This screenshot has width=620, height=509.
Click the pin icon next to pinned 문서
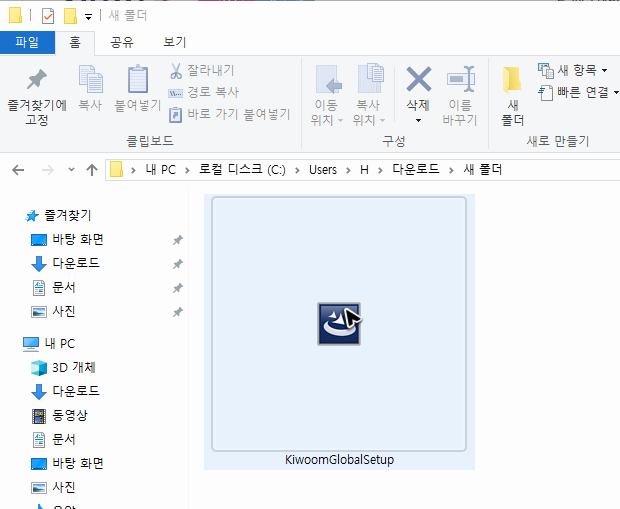[178, 288]
